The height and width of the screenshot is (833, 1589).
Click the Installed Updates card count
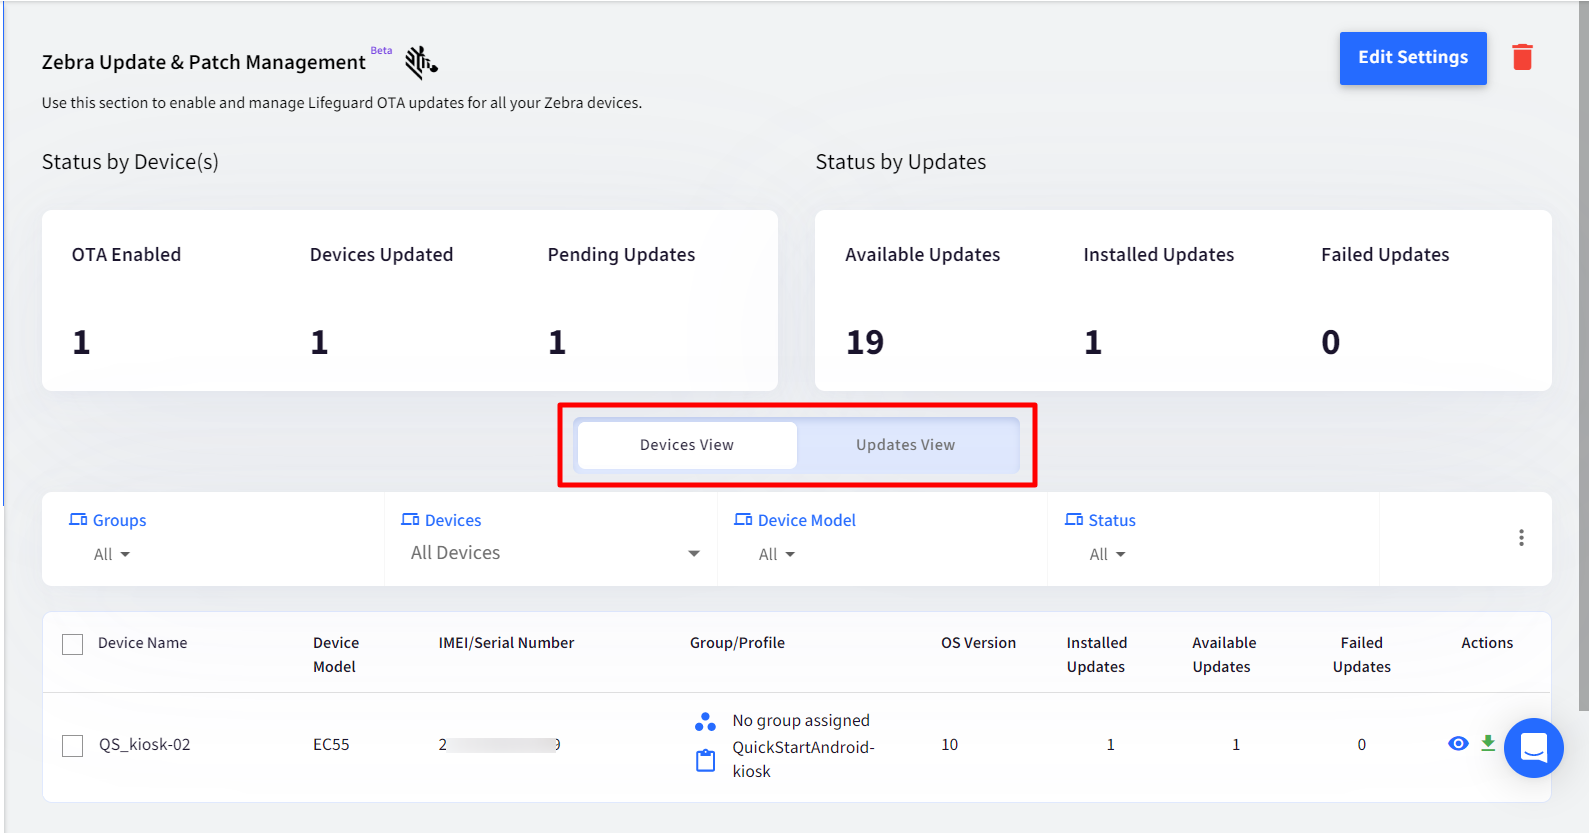[1093, 342]
